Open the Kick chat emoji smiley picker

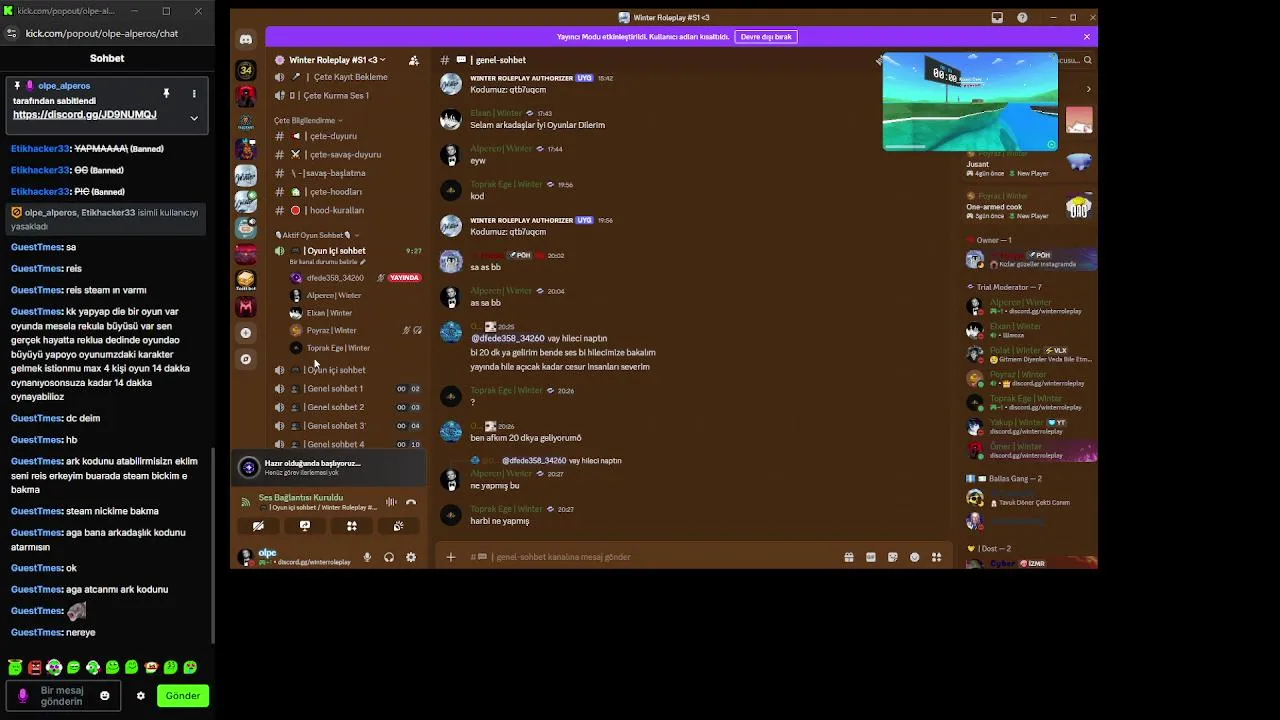click(x=105, y=695)
